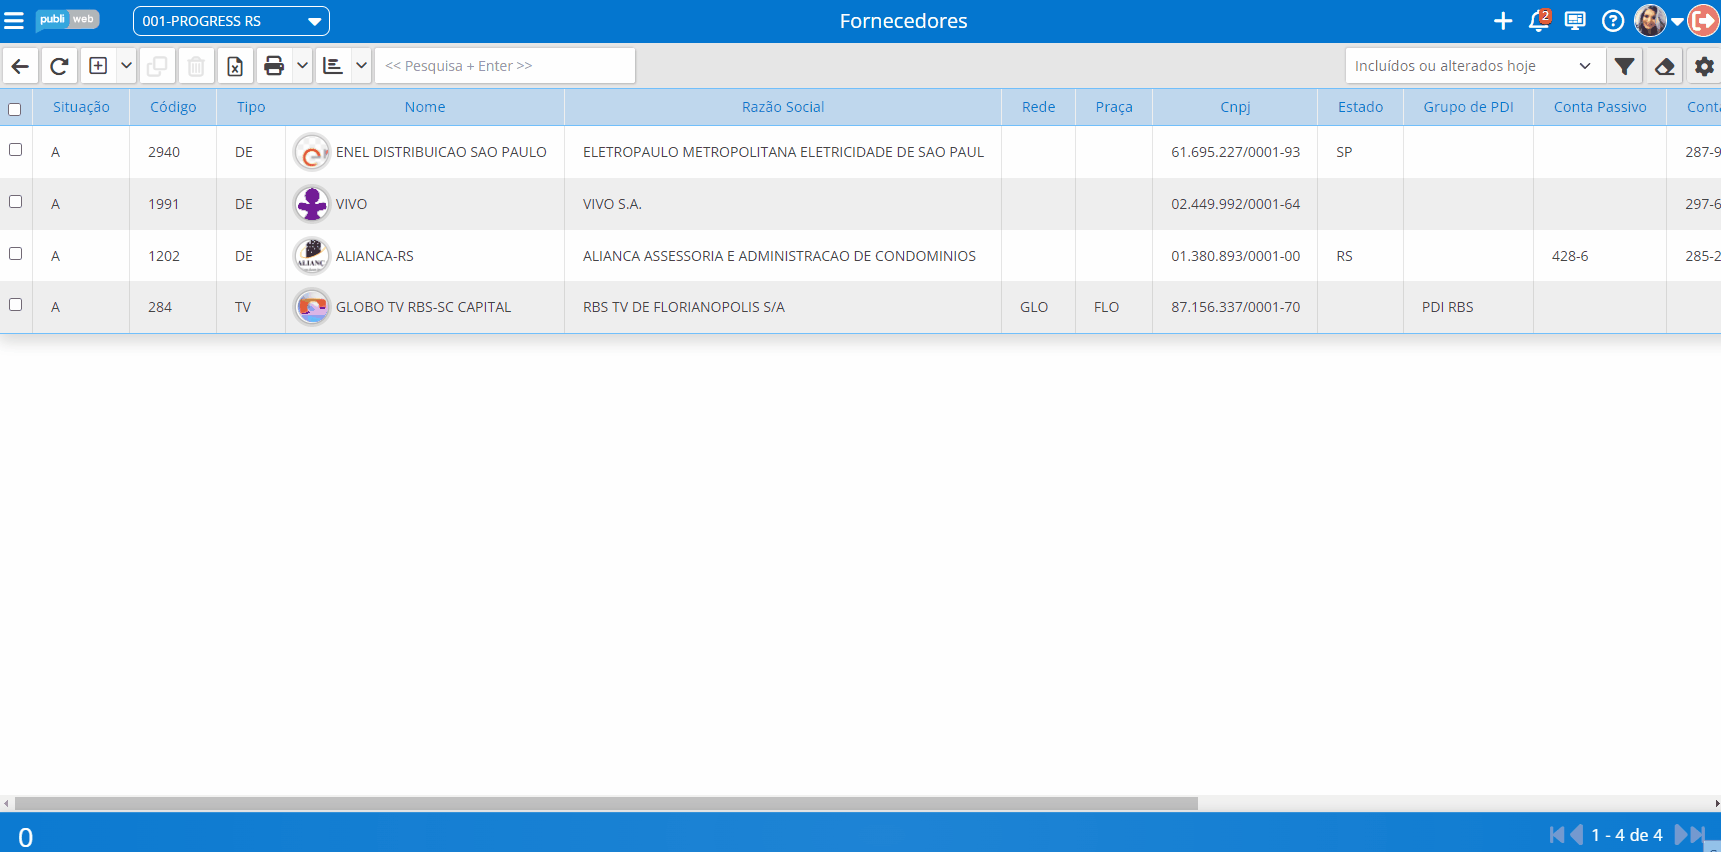Export the list to Excel
Viewport: 1721px width, 852px height.
pos(235,66)
